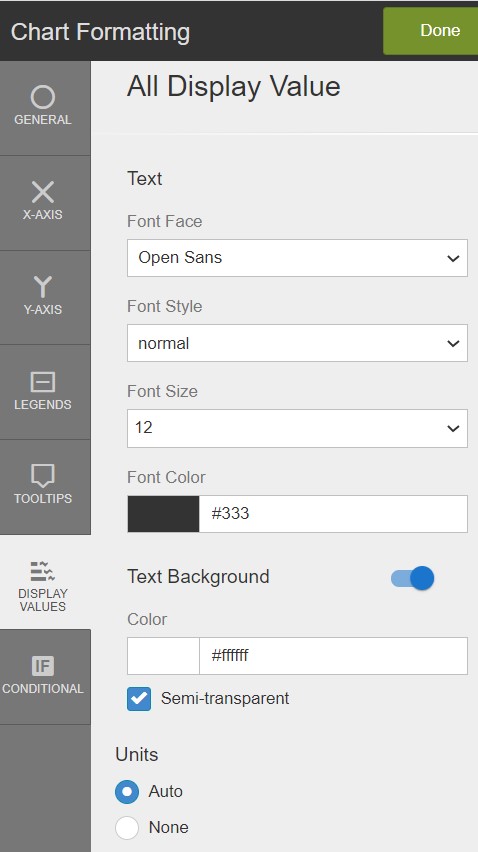Viewport: 478px width, 852px height.
Task: Select the Auto units radio button
Action: (127, 792)
